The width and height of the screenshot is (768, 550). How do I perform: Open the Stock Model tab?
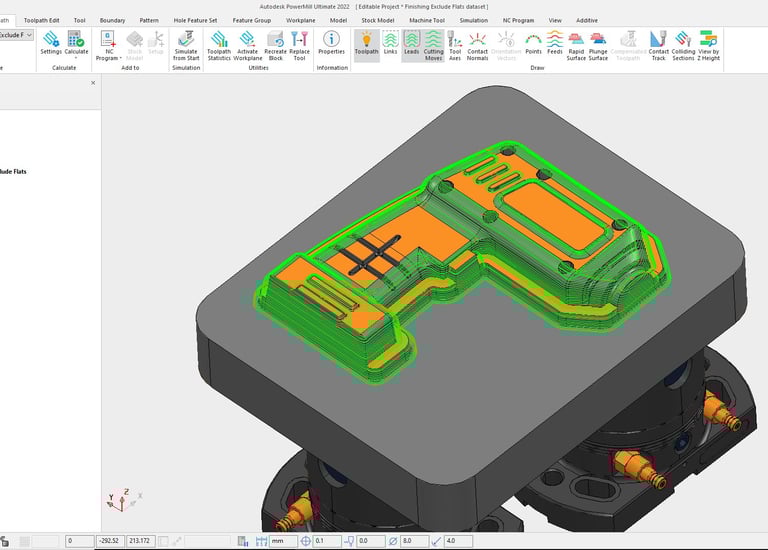coord(378,21)
